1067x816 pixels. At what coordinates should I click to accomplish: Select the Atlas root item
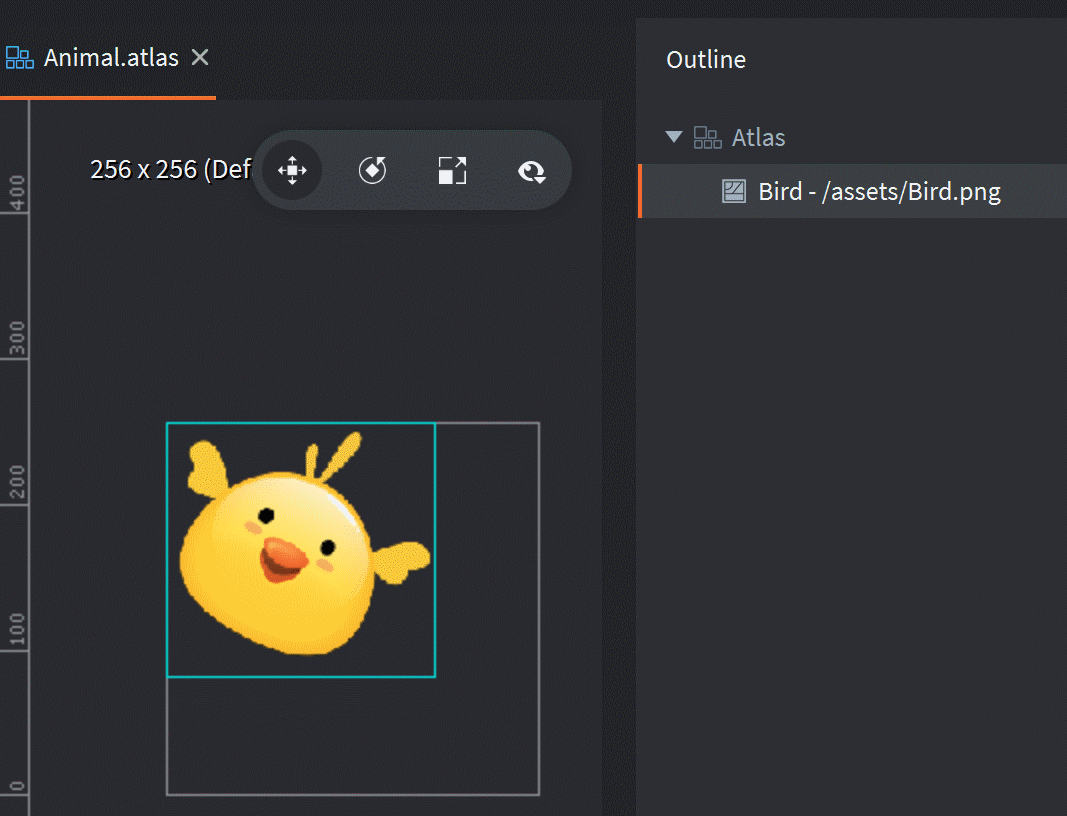758,138
